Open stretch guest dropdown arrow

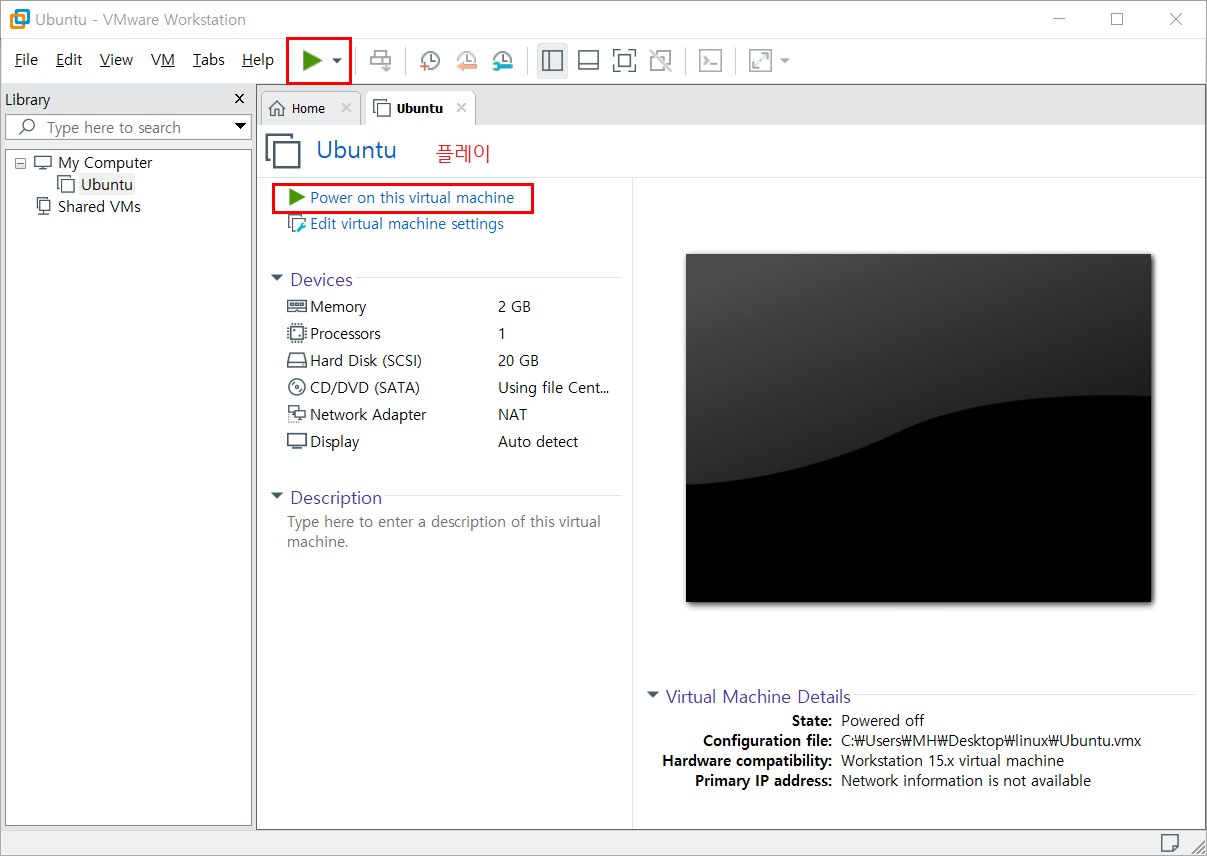(785, 61)
